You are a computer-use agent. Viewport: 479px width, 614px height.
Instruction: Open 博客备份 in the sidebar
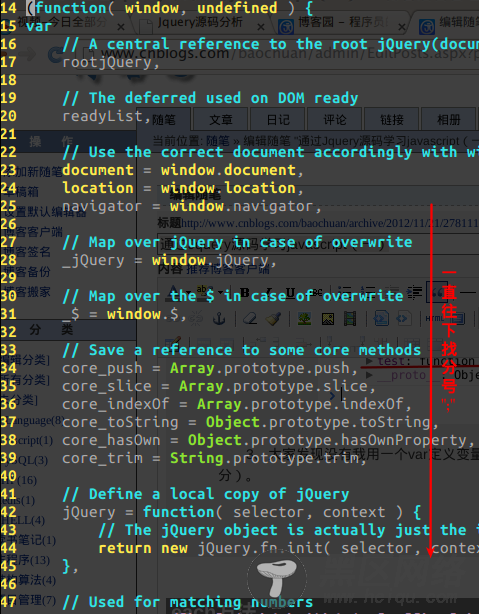coord(27,271)
